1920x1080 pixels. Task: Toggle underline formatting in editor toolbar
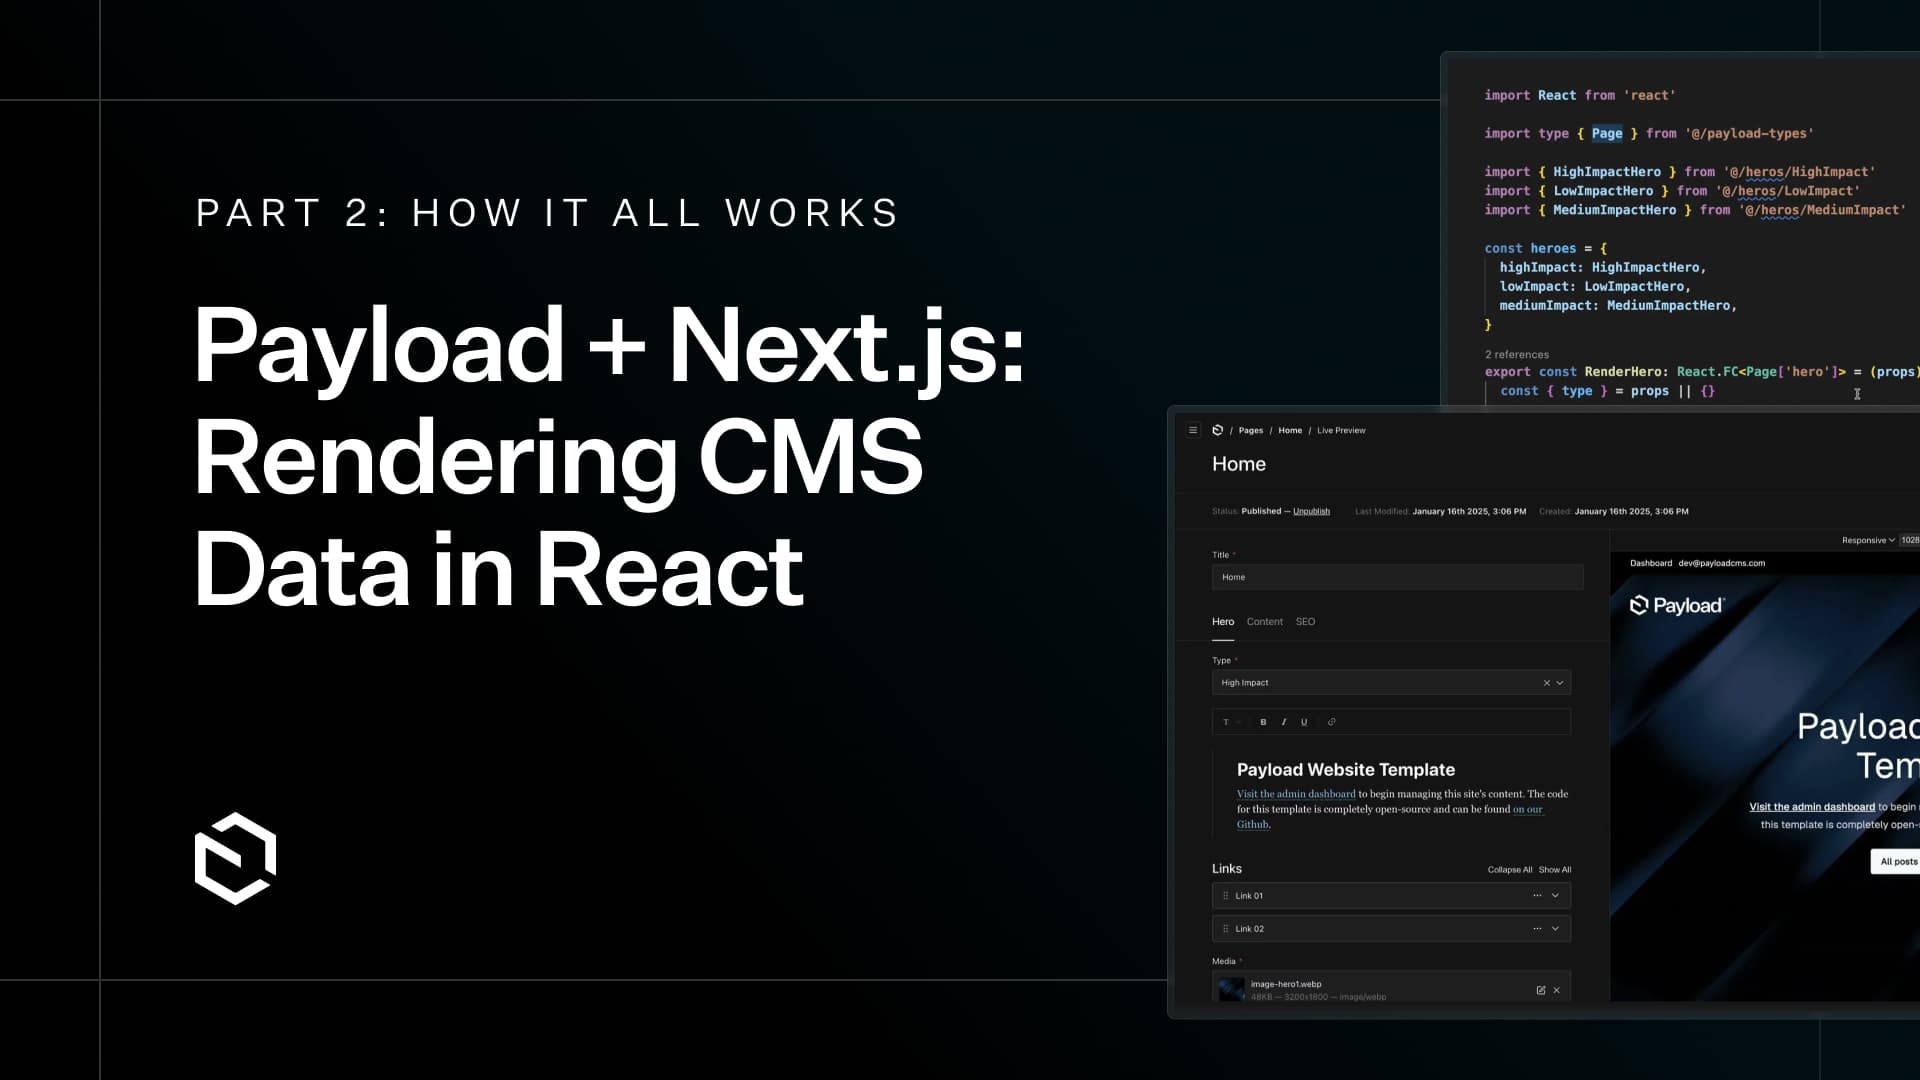click(1304, 722)
